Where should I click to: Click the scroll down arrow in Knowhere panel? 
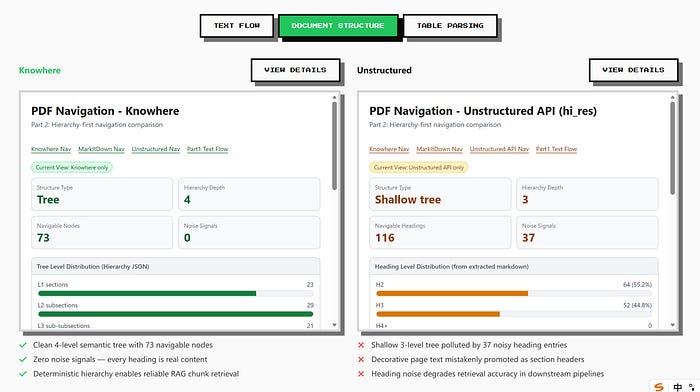(334, 325)
